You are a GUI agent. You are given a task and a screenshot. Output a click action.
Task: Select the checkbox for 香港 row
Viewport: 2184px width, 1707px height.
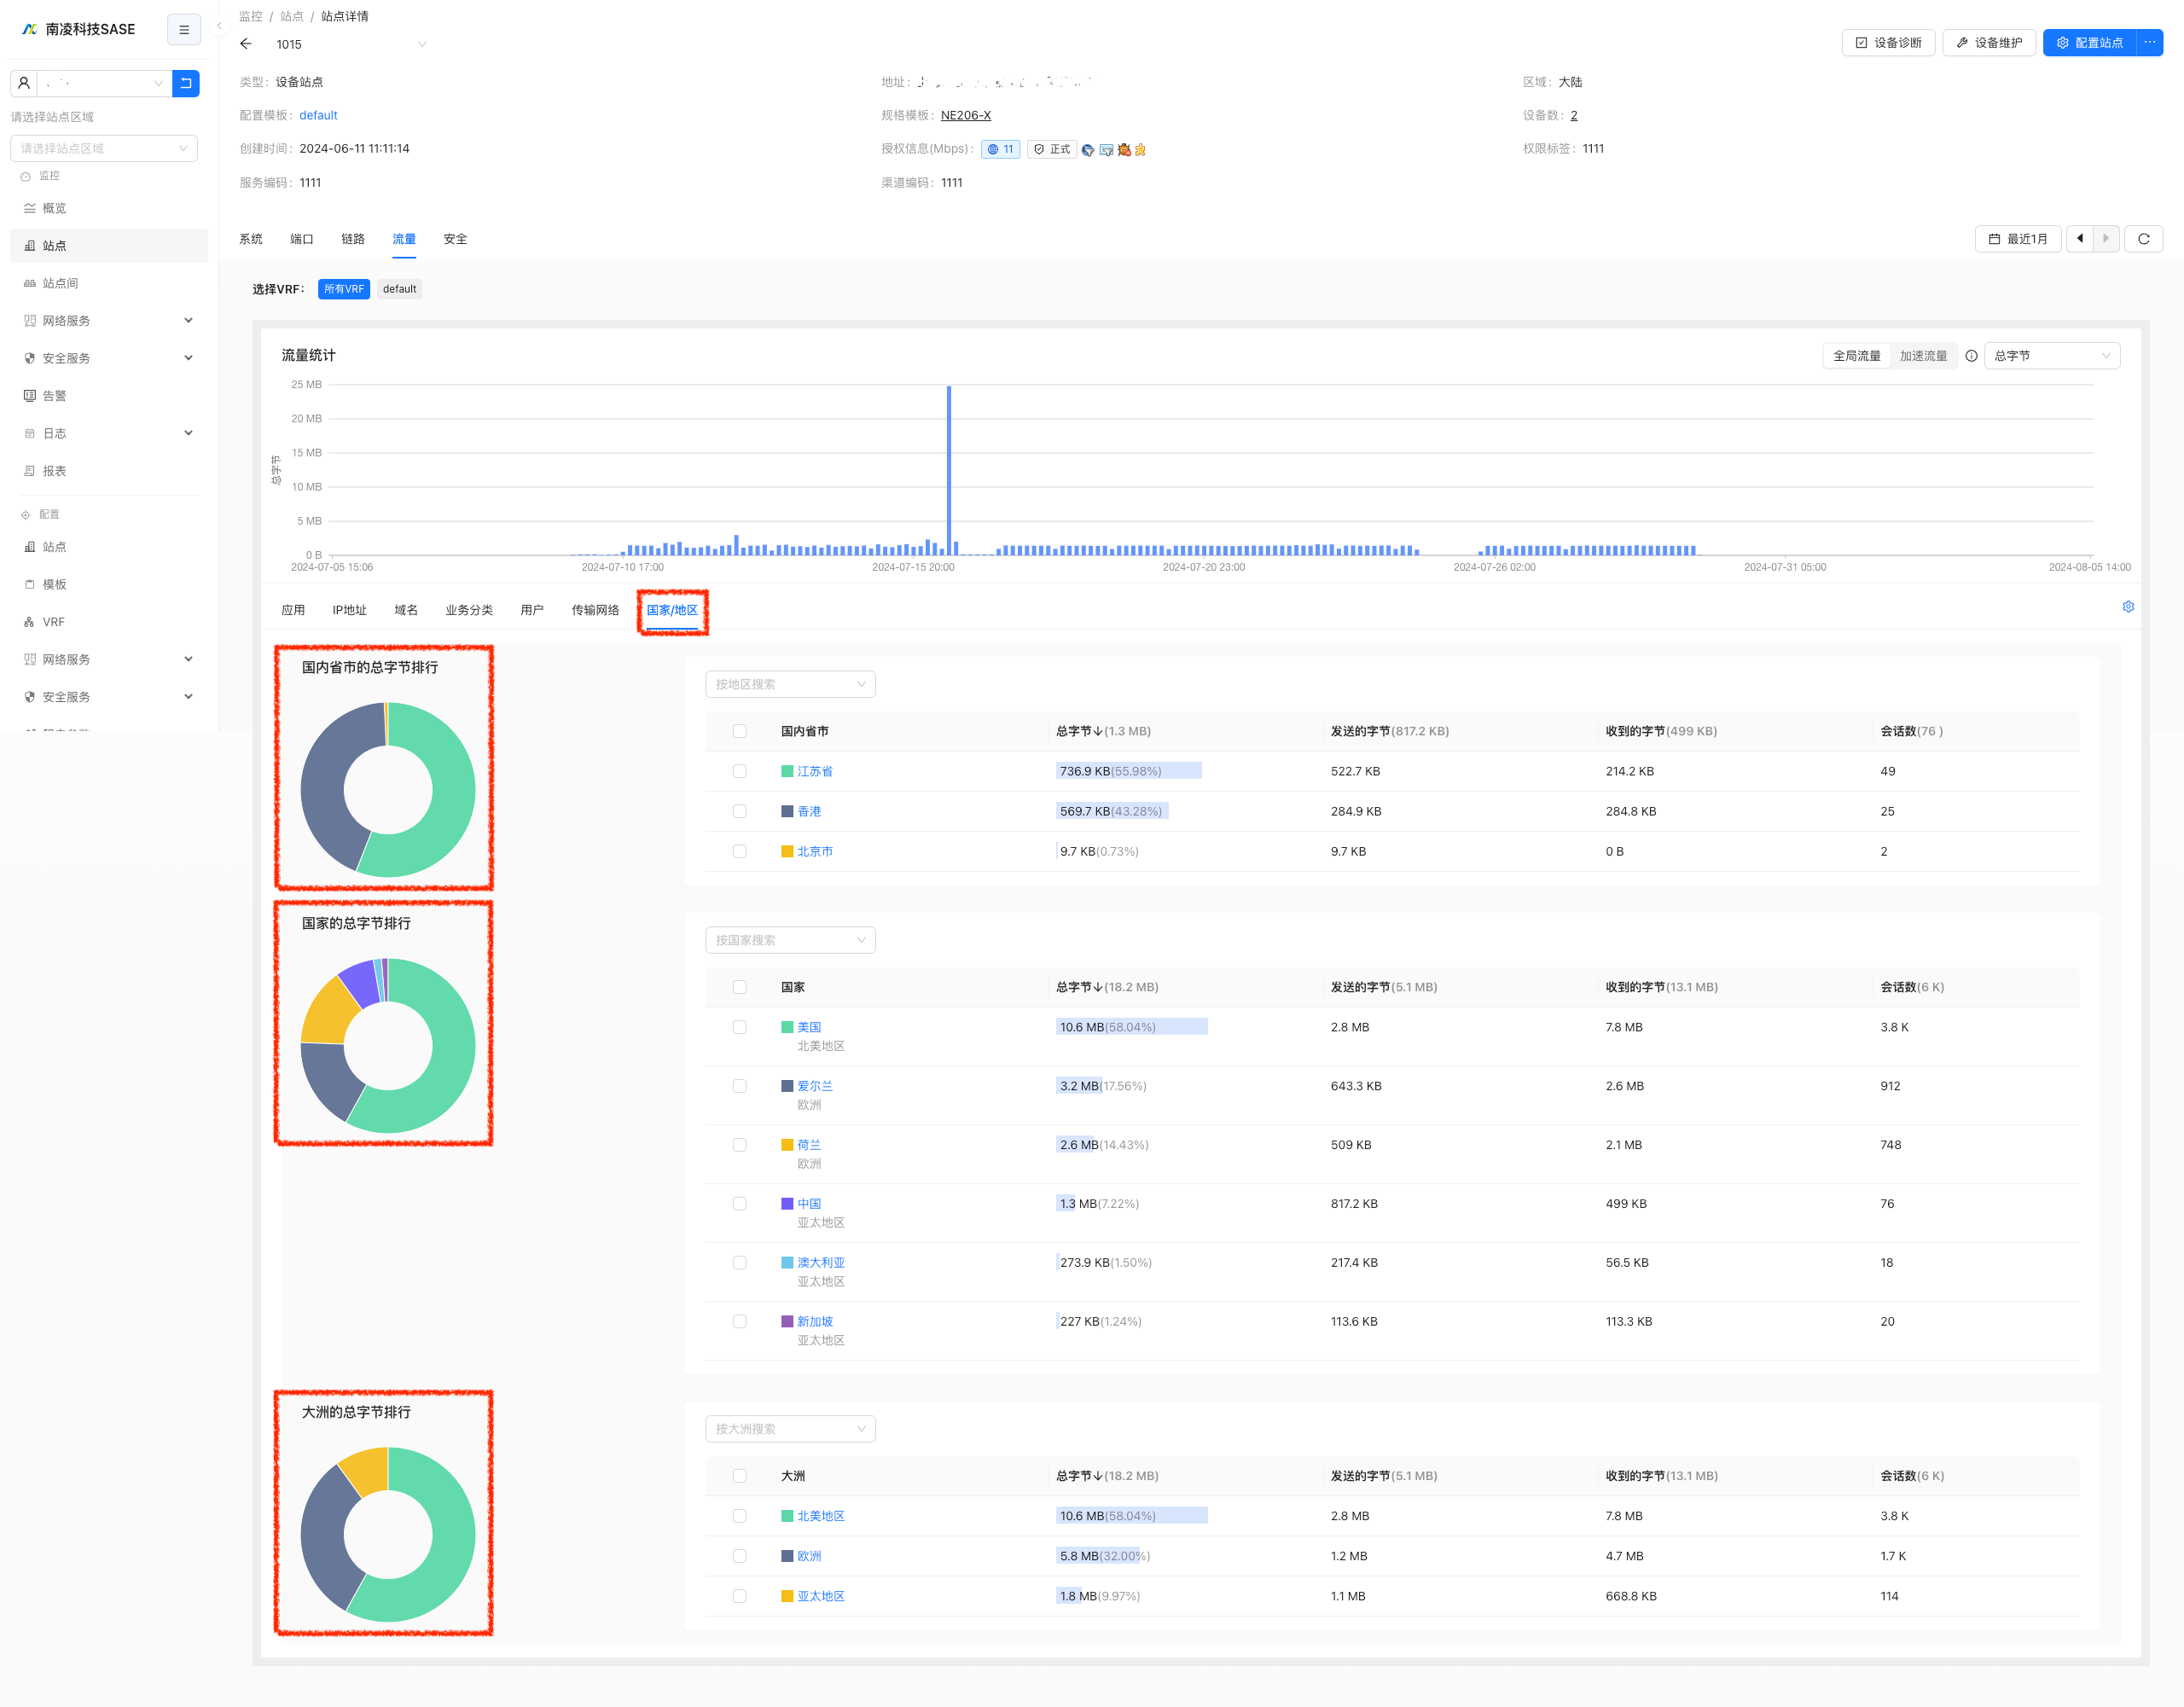(739, 811)
